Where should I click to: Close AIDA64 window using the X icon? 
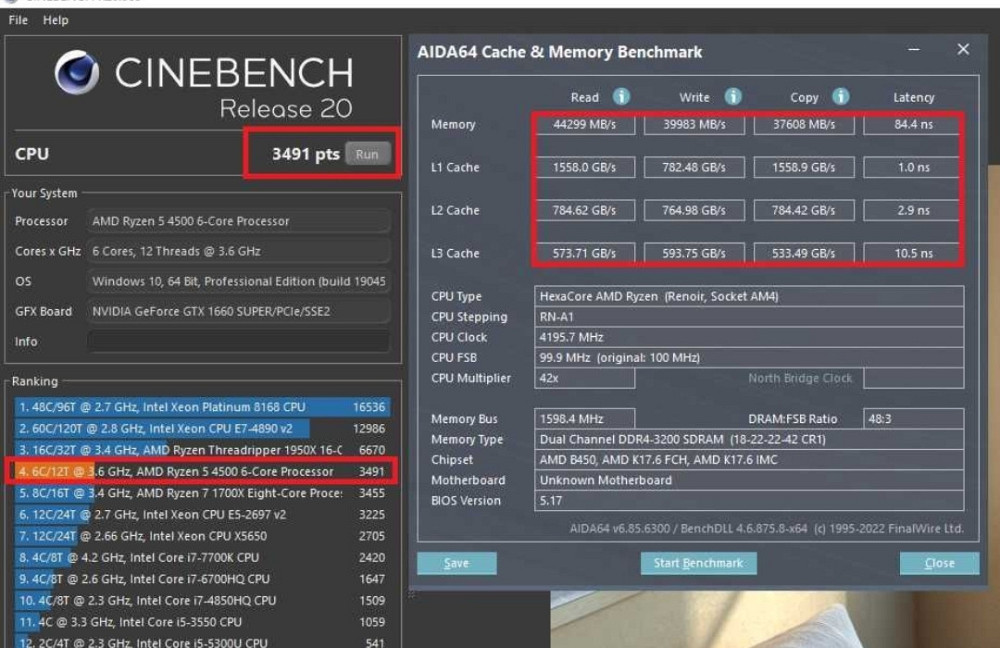pos(963,50)
